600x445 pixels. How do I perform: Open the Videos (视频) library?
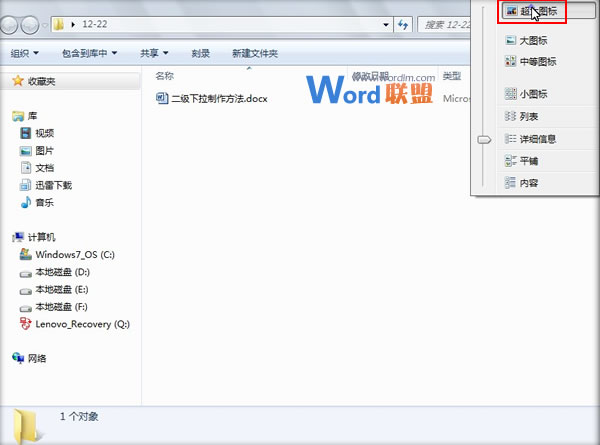point(44,133)
